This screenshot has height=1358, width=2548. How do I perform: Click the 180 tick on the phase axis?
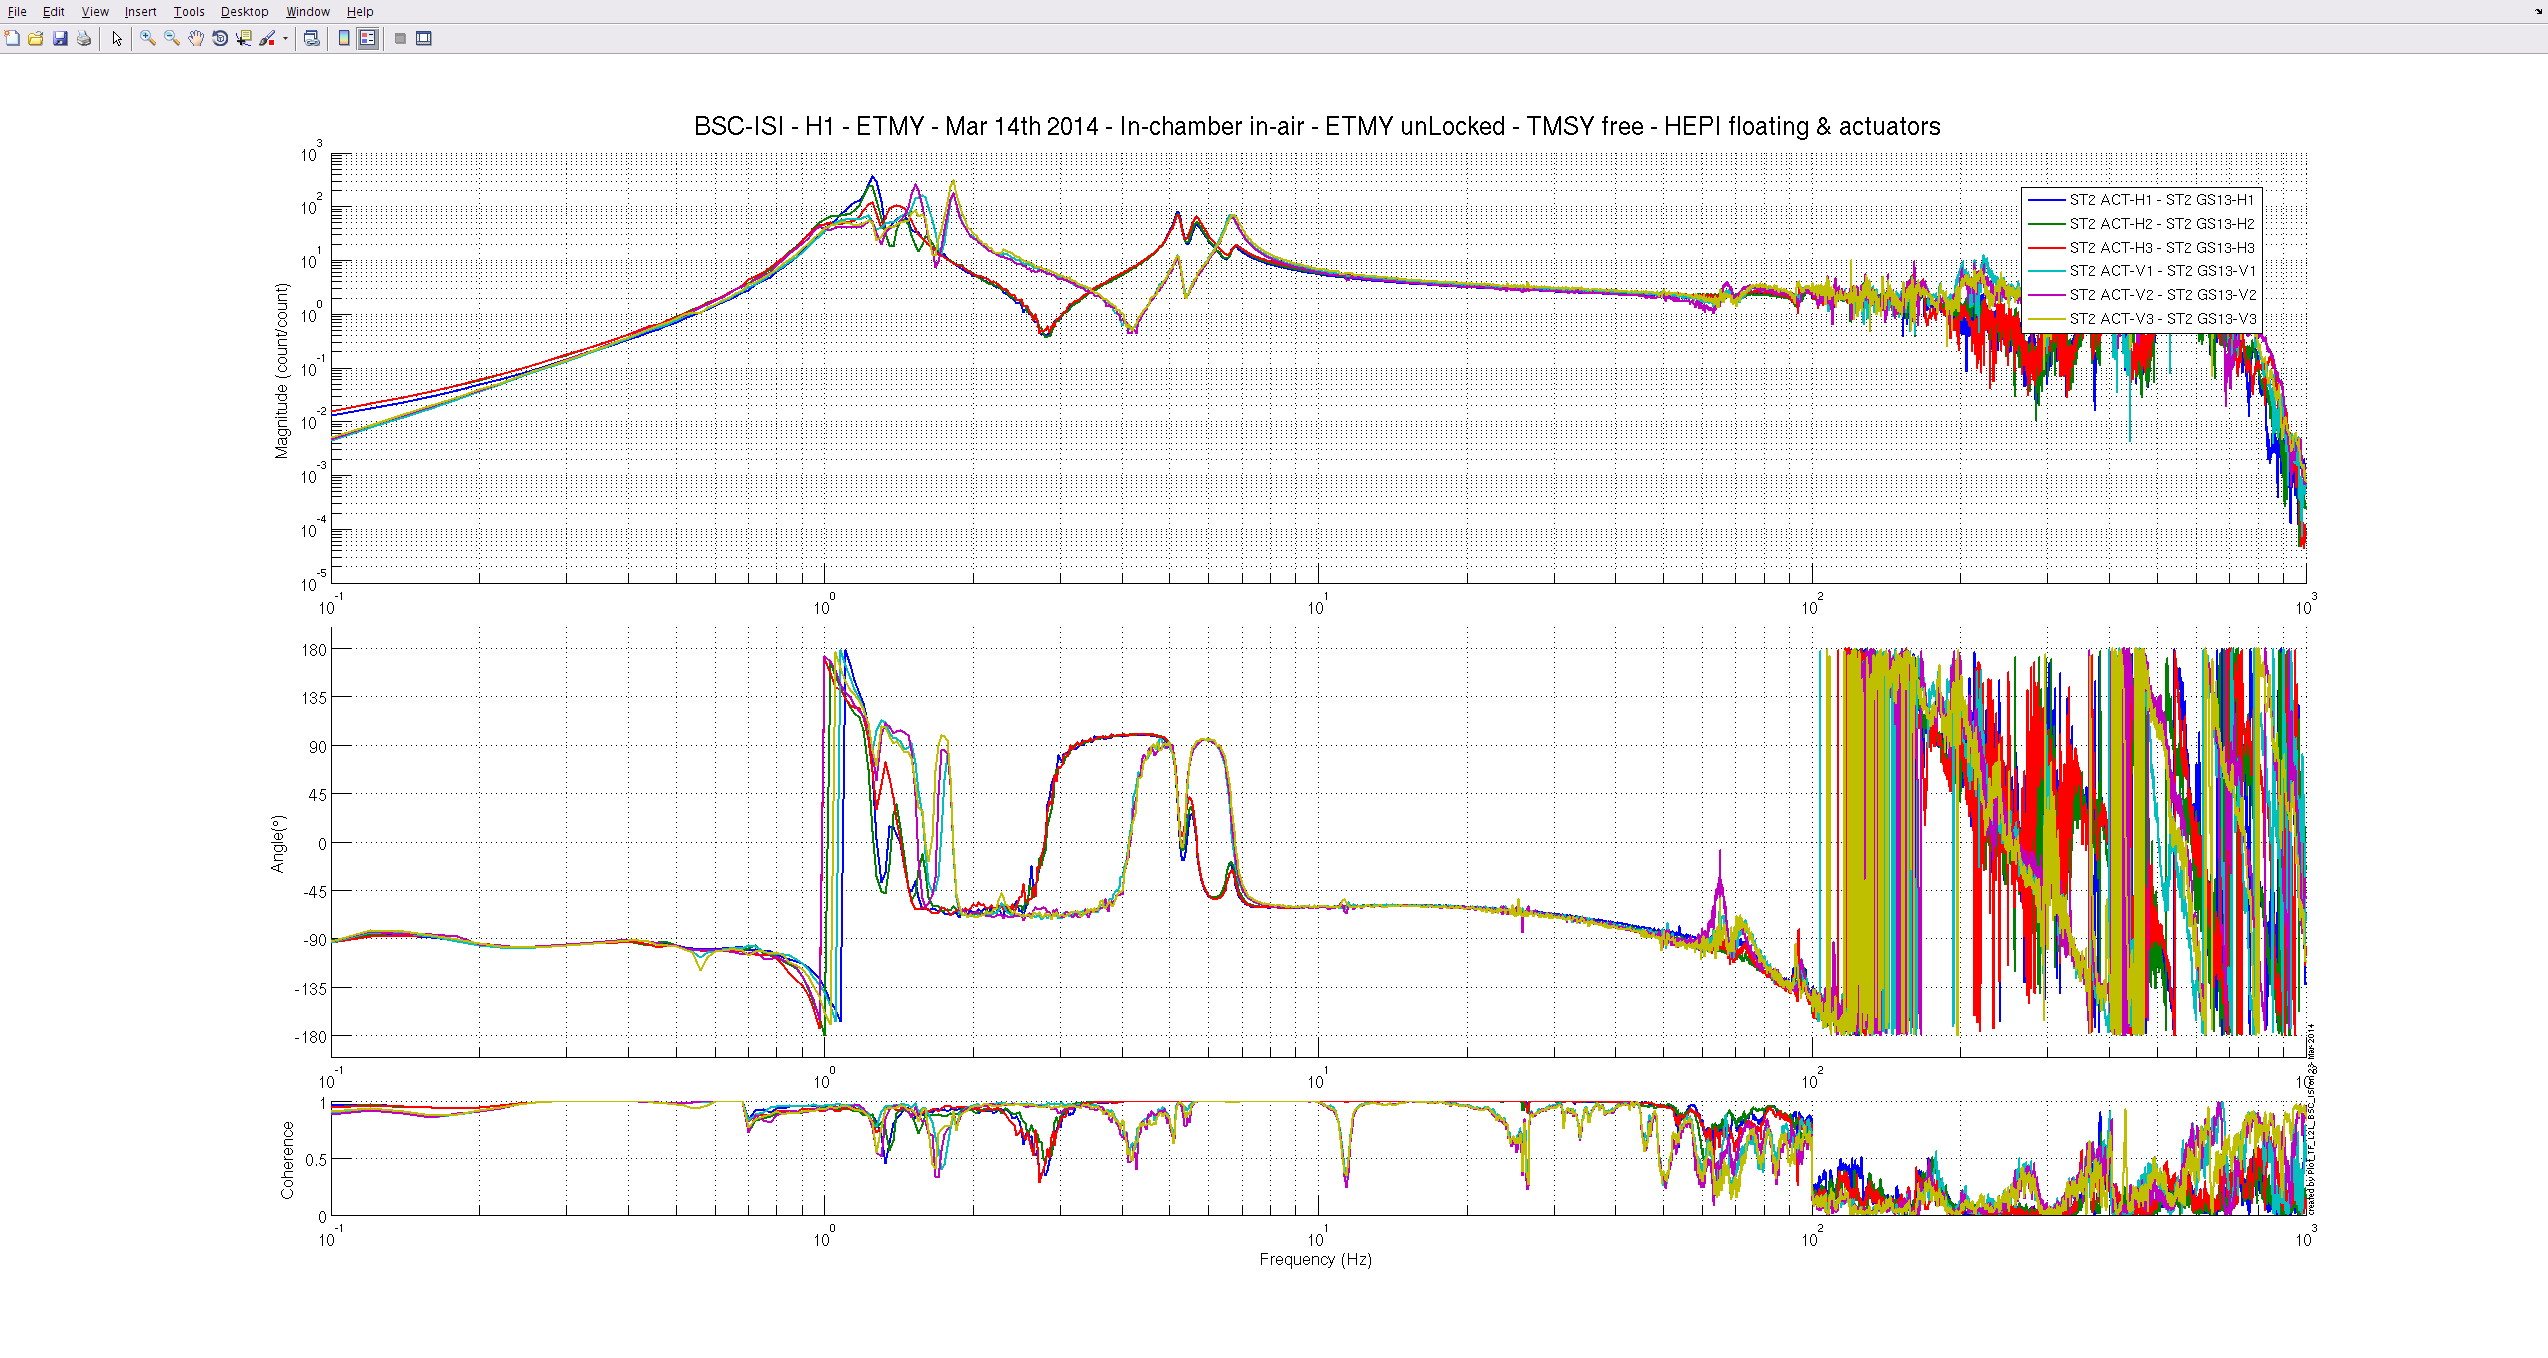(x=315, y=650)
